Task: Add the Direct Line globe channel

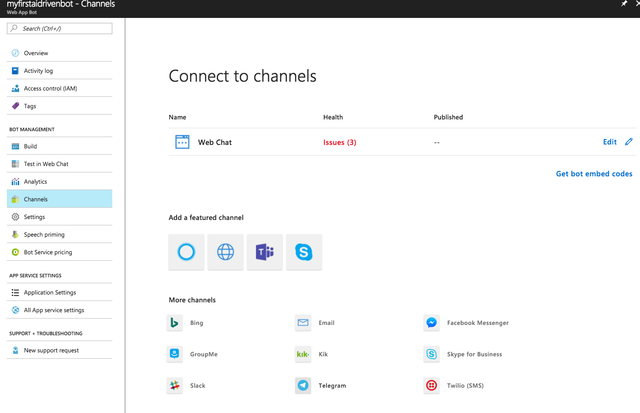Action: [225, 252]
